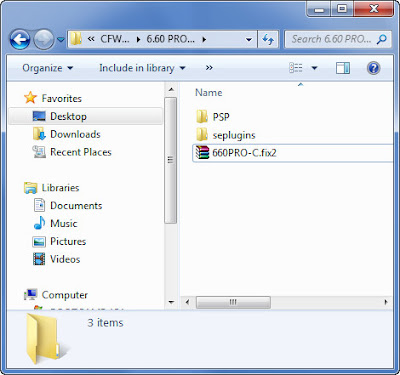Select the 660PRO-C.fix2 archive file
400x375 pixels.
point(293,153)
